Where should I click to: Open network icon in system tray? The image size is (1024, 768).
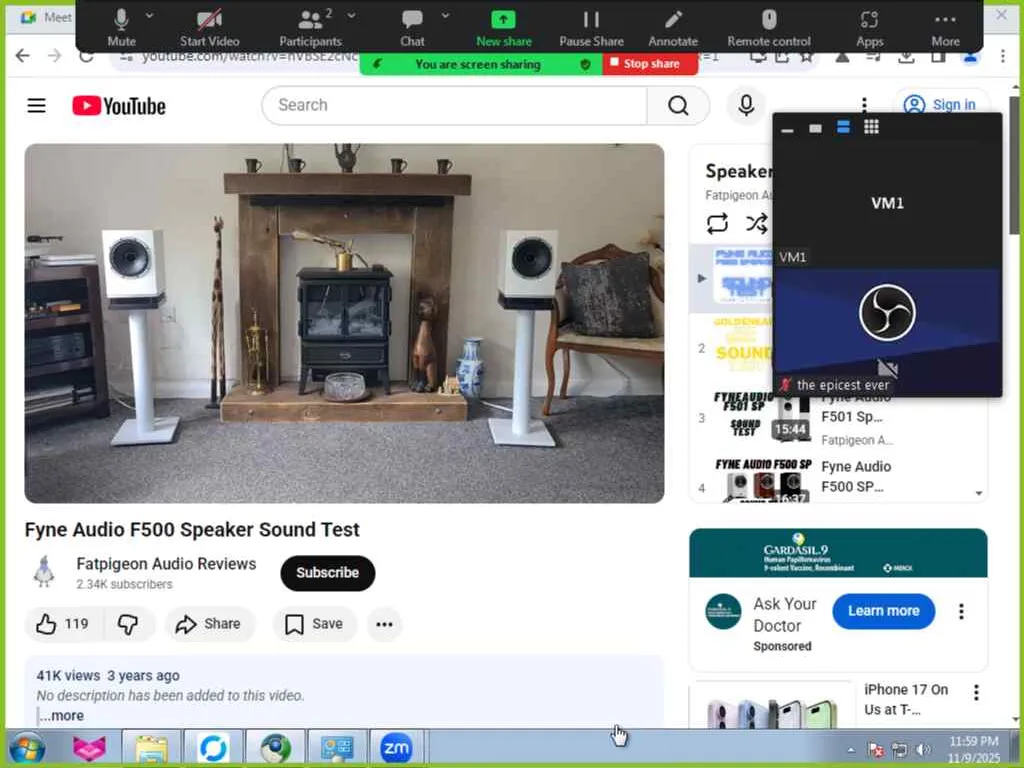click(899, 750)
